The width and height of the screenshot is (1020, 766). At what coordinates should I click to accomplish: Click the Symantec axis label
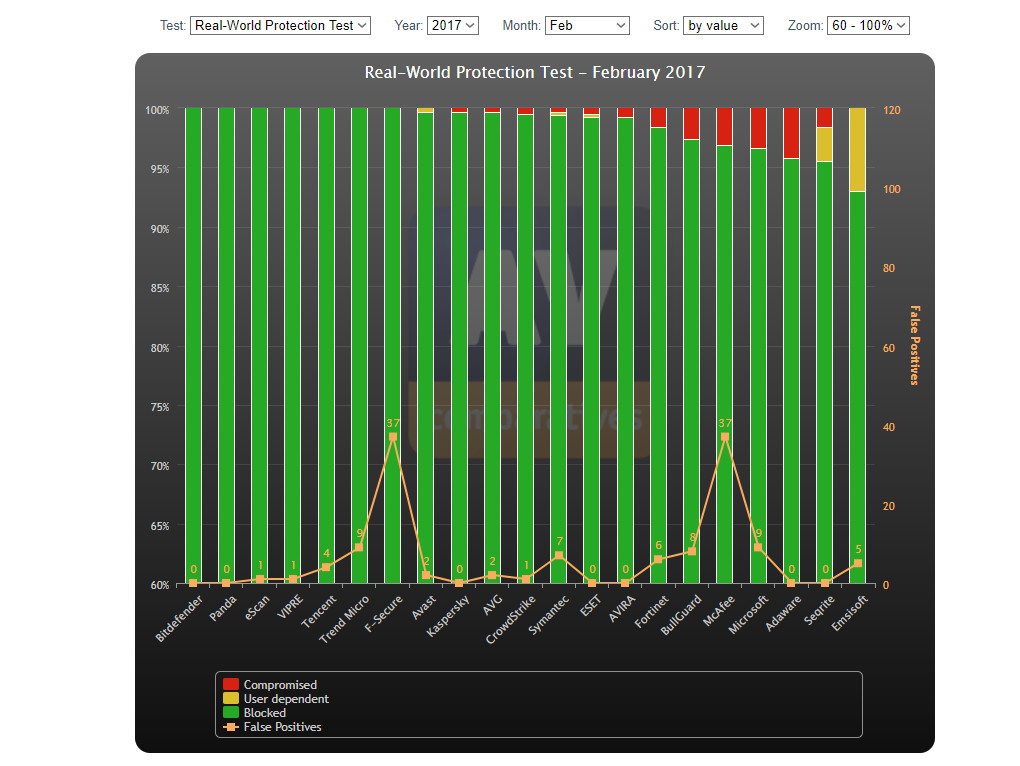point(548,615)
